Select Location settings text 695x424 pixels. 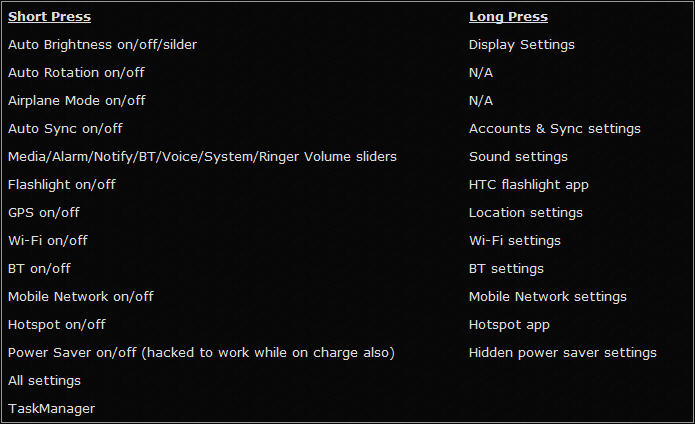click(x=526, y=213)
